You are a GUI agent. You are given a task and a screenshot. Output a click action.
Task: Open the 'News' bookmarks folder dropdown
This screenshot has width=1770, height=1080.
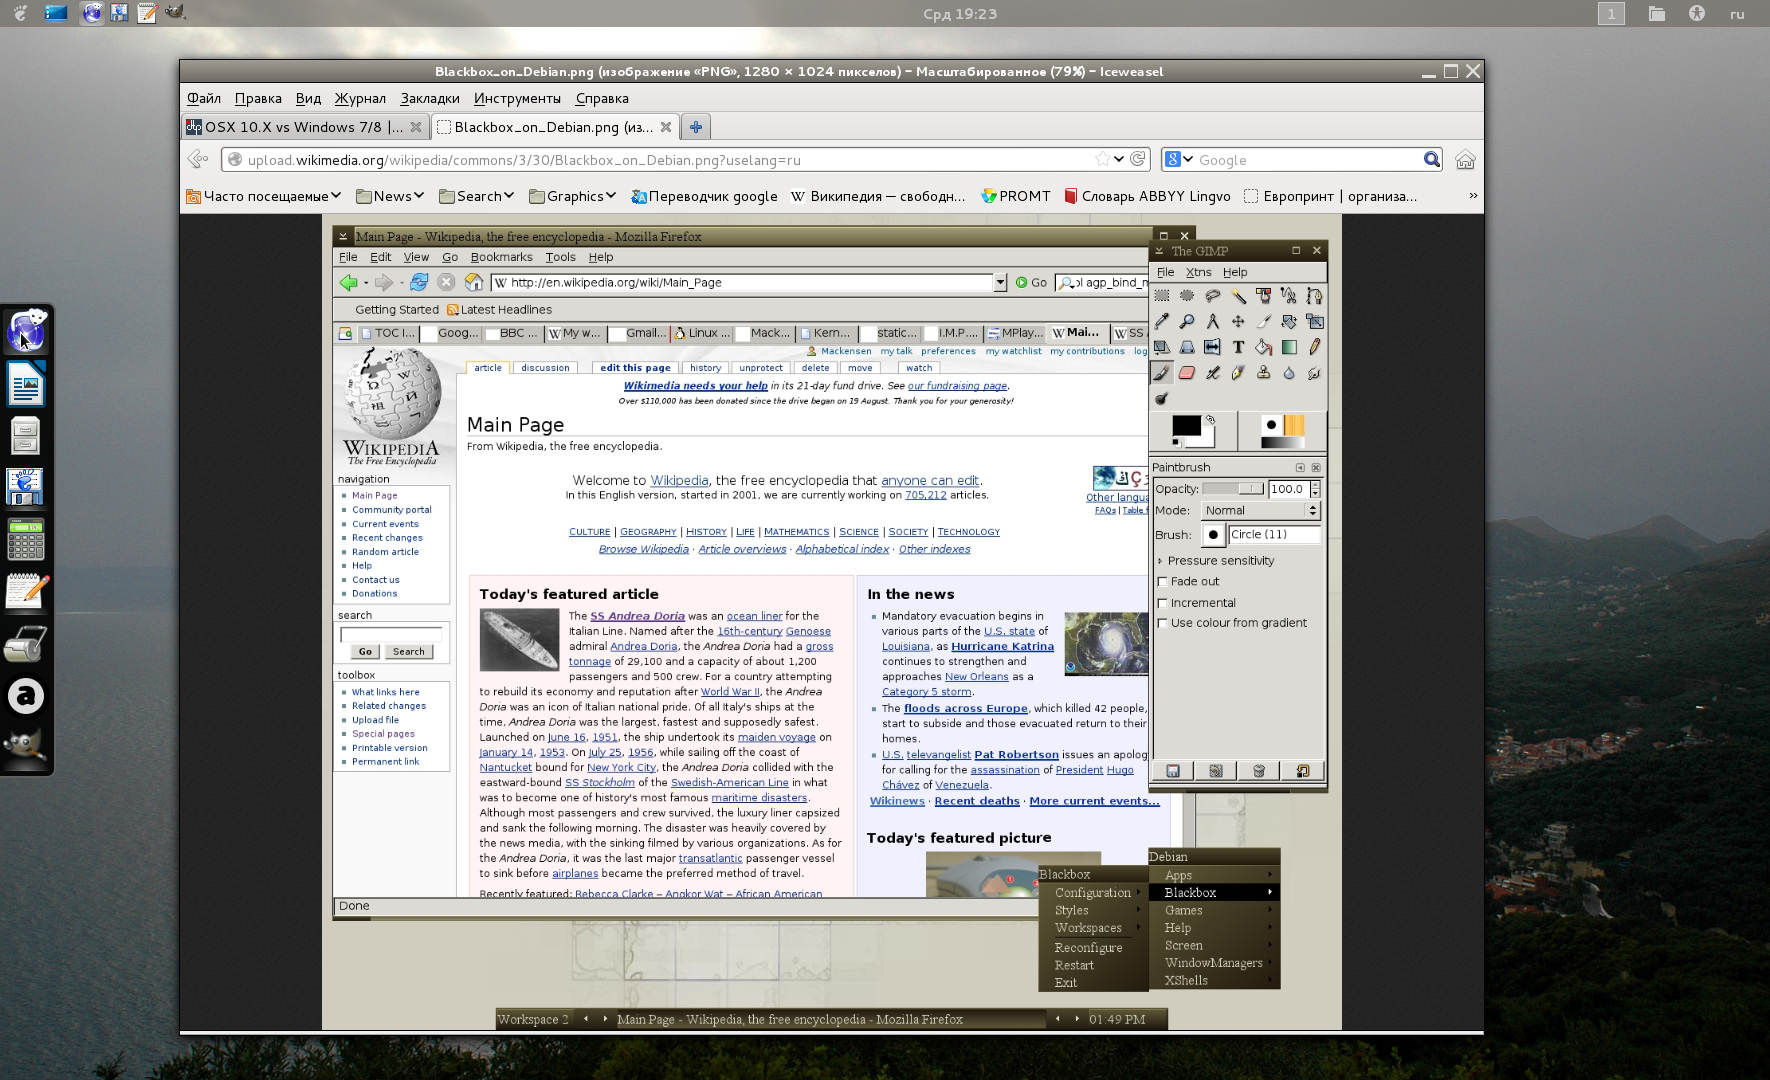tap(390, 196)
